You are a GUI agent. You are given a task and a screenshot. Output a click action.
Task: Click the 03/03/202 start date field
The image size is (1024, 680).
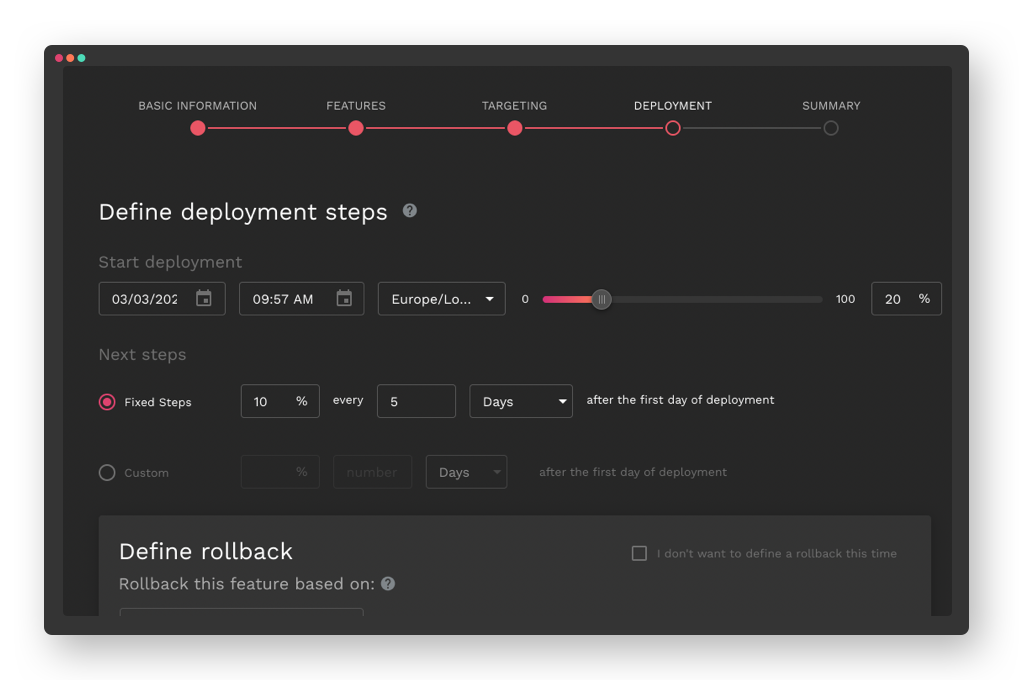pyautogui.click(x=162, y=299)
